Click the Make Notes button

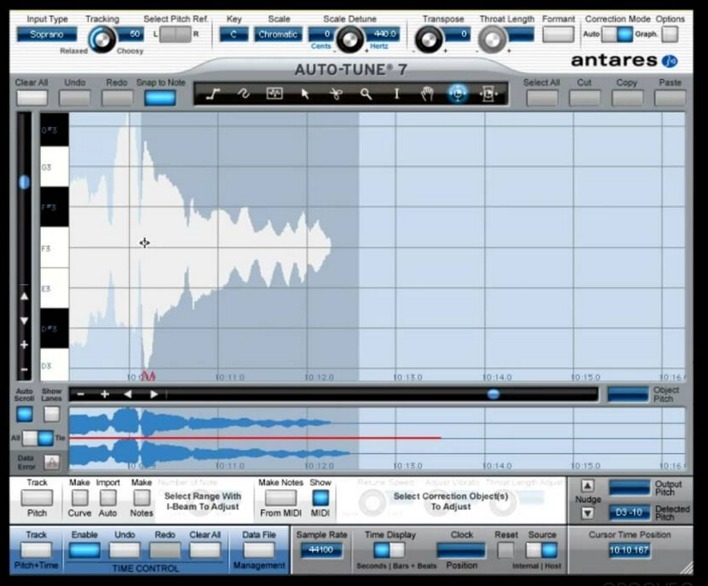click(x=141, y=498)
